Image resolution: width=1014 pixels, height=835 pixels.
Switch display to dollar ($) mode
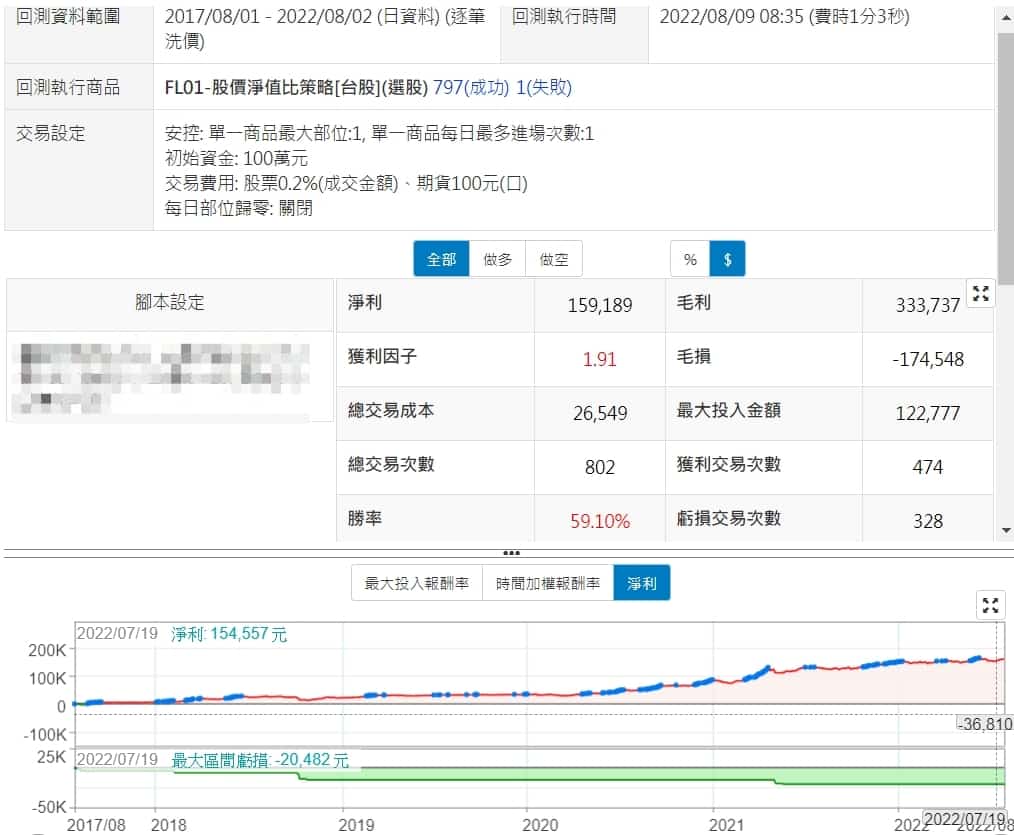tap(727, 259)
